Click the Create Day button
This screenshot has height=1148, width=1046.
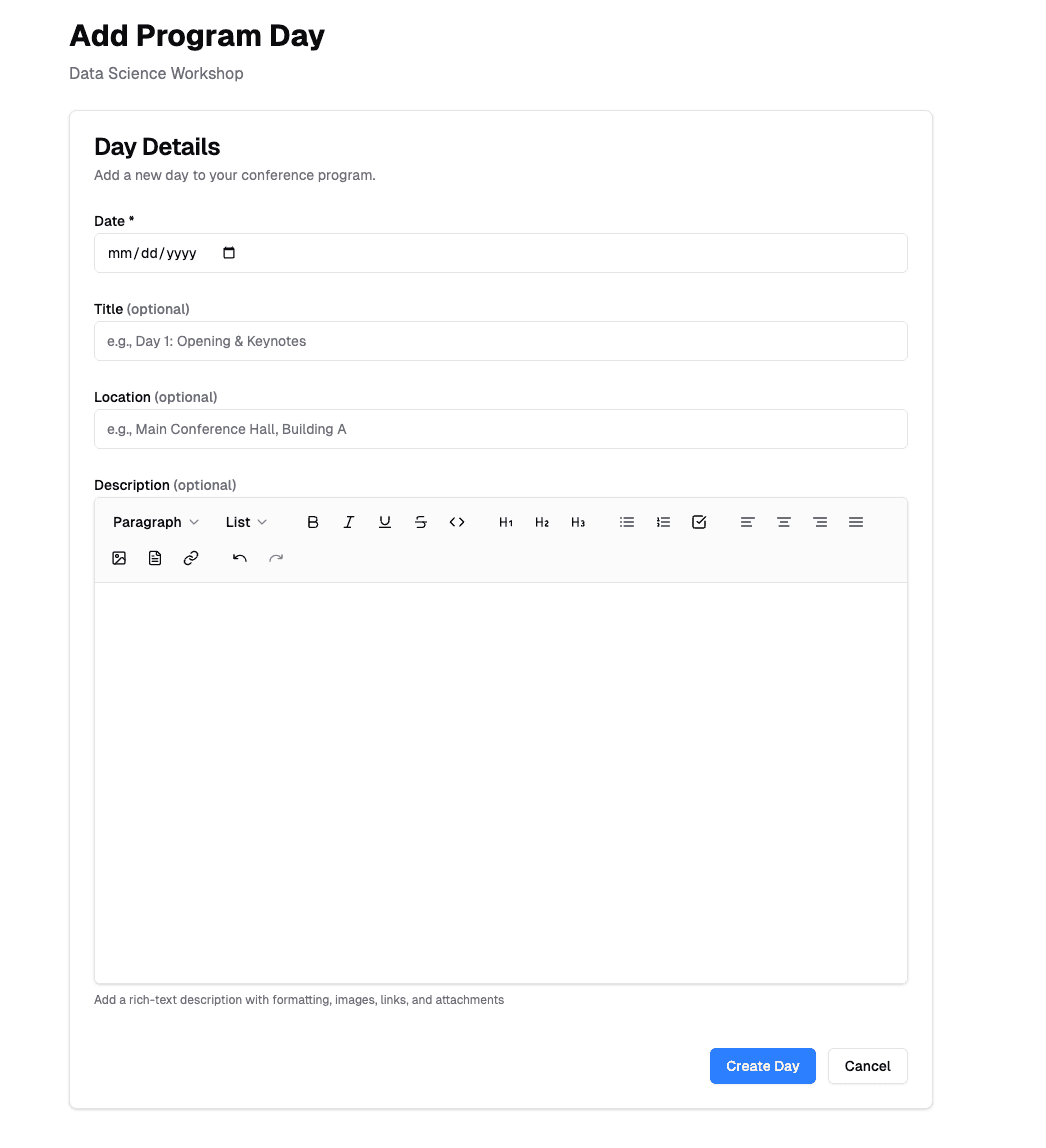[762, 1066]
